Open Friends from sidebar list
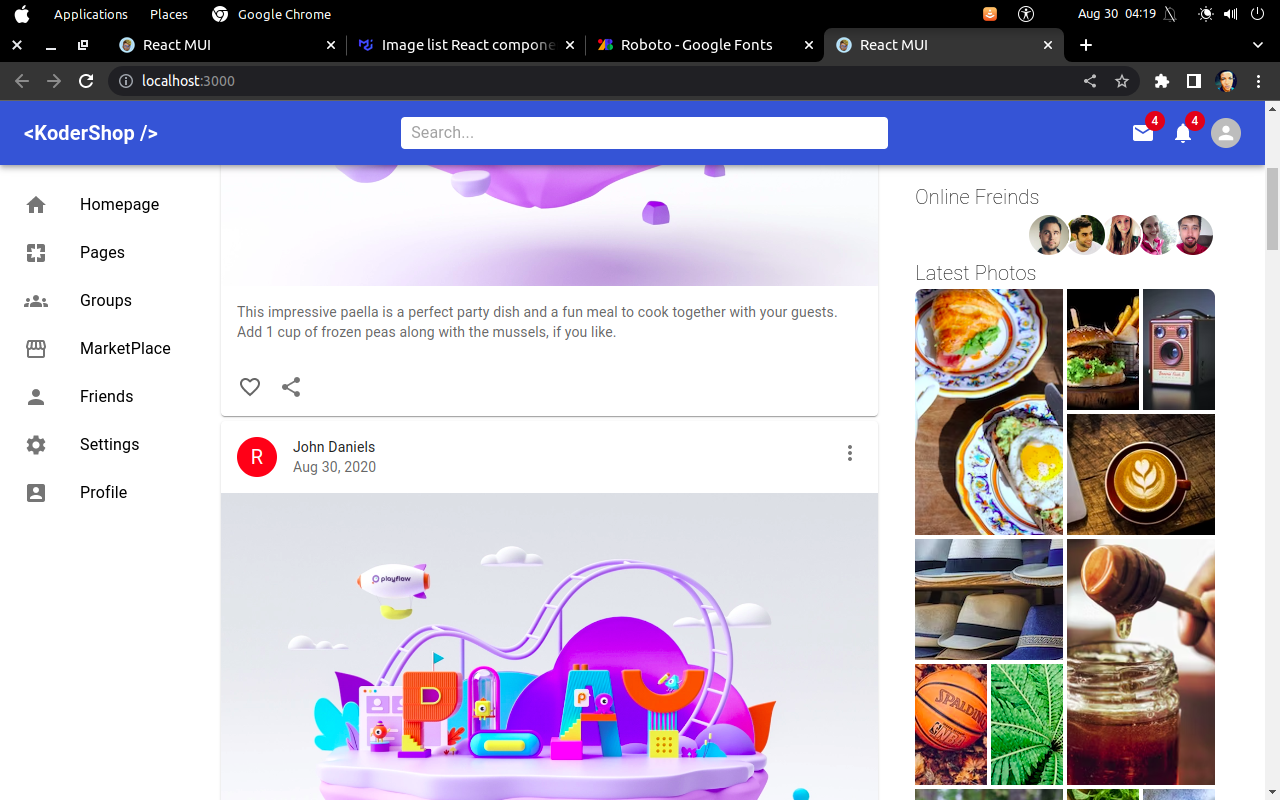Image resolution: width=1280 pixels, height=800 pixels. coord(107,396)
